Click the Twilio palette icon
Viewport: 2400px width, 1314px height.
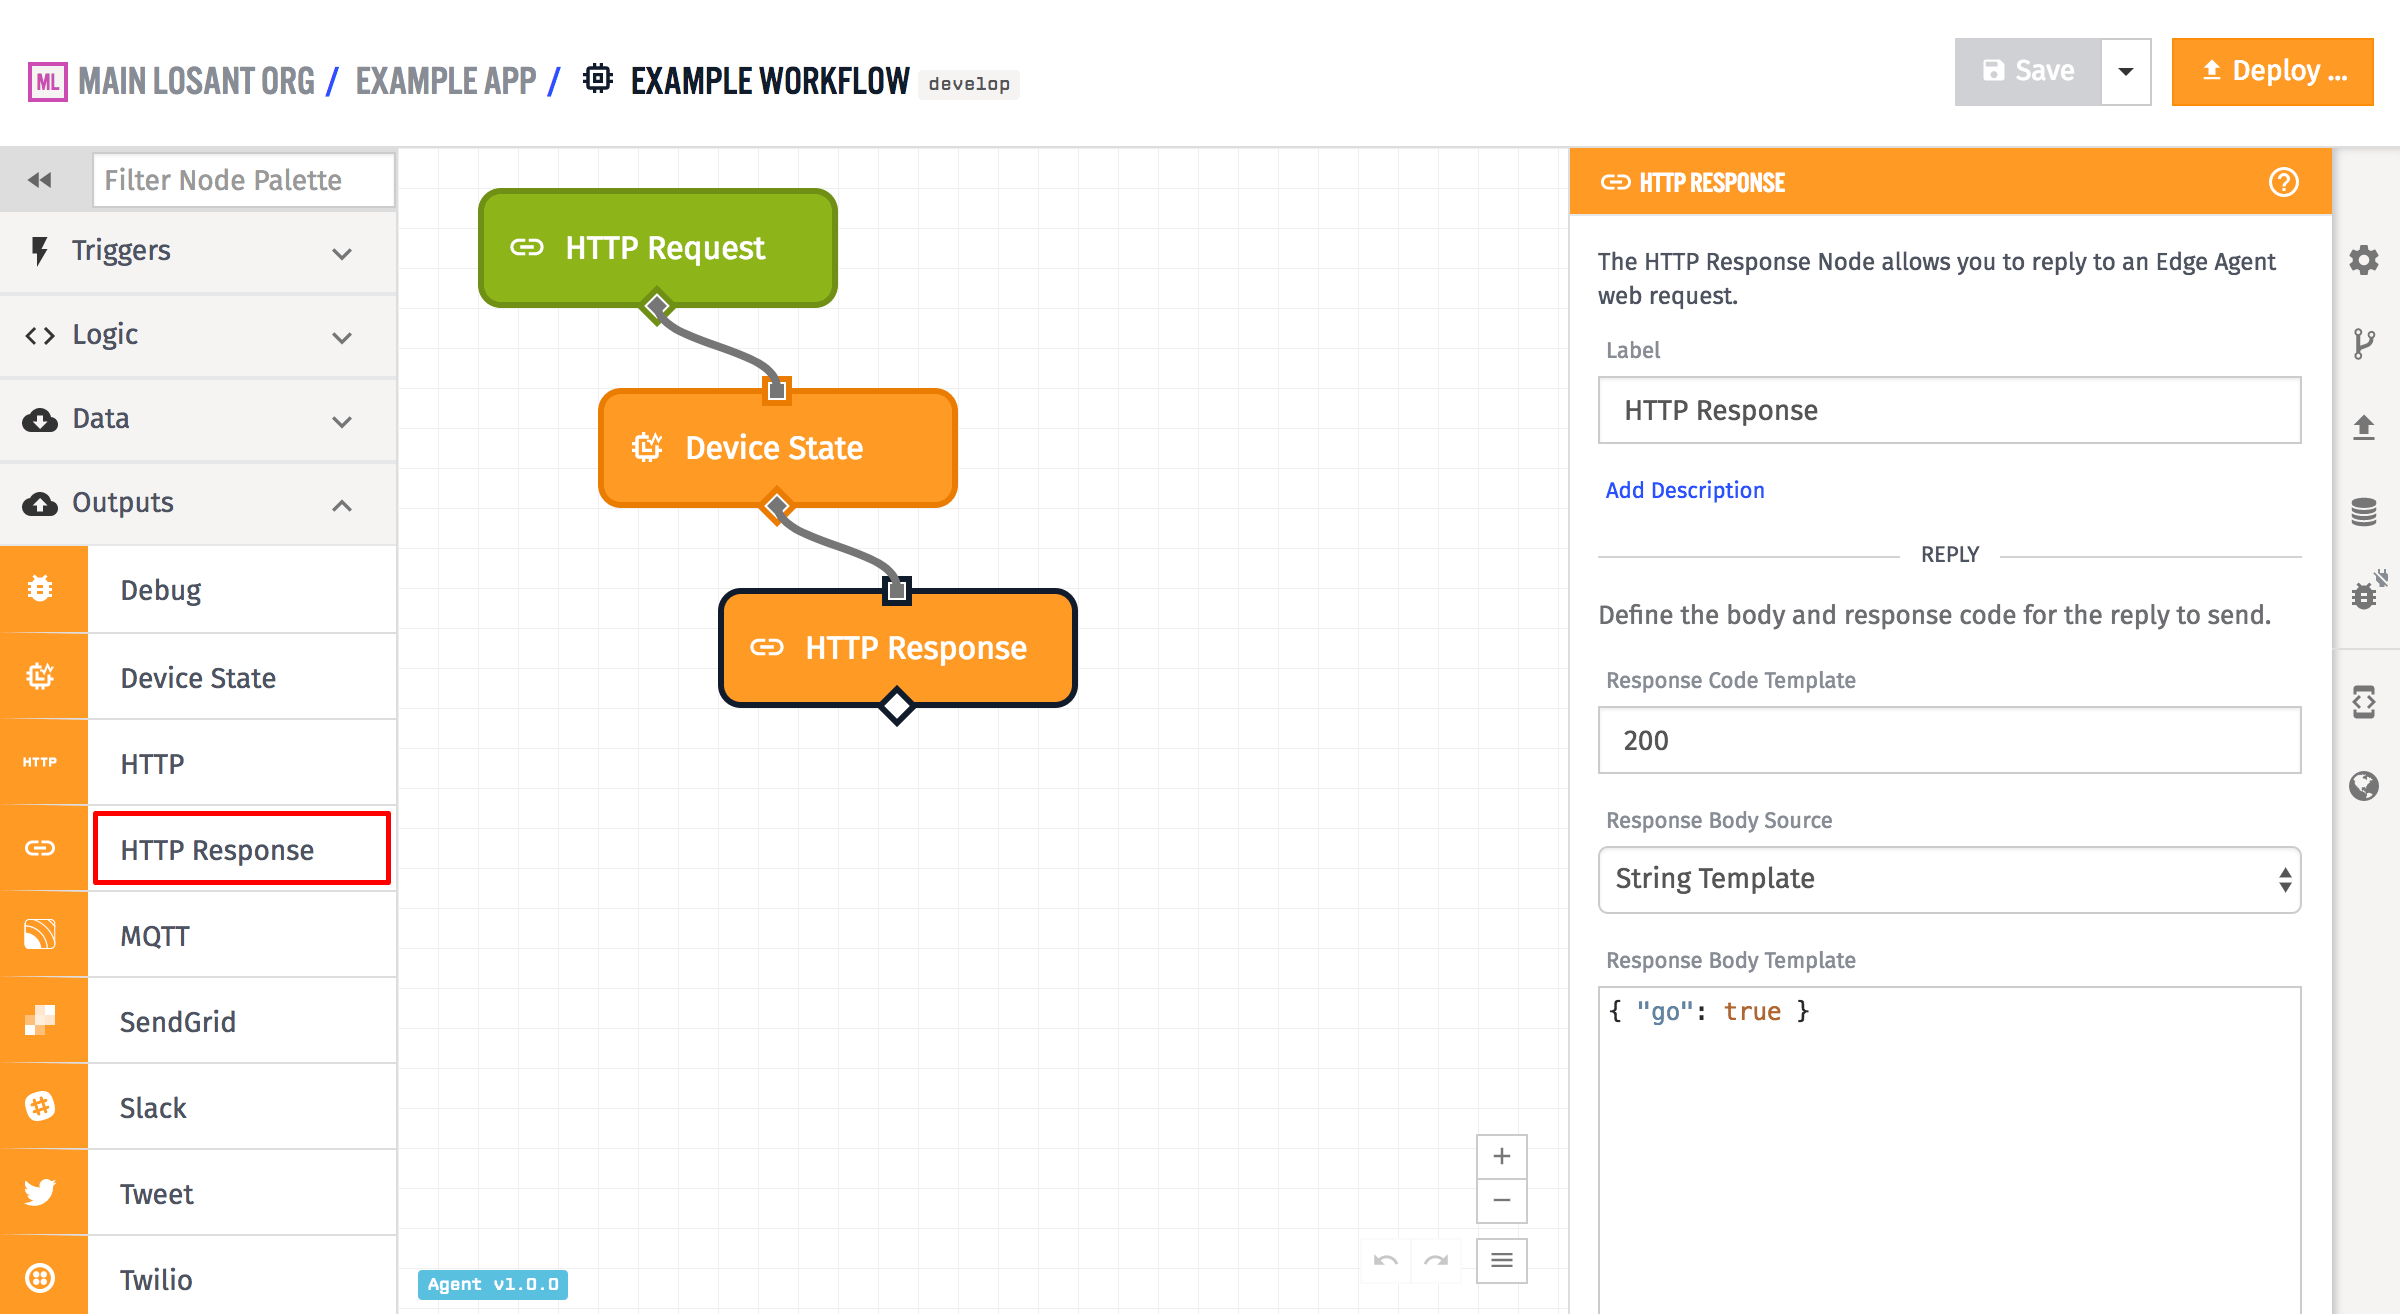[x=40, y=1278]
